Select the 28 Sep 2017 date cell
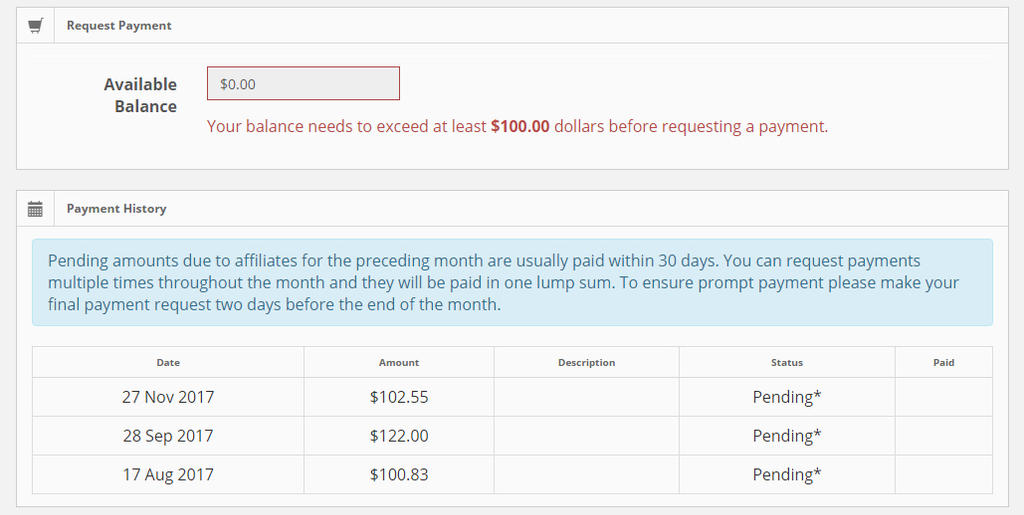The width and height of the screenshot is (1024, 515). point(168,436)
